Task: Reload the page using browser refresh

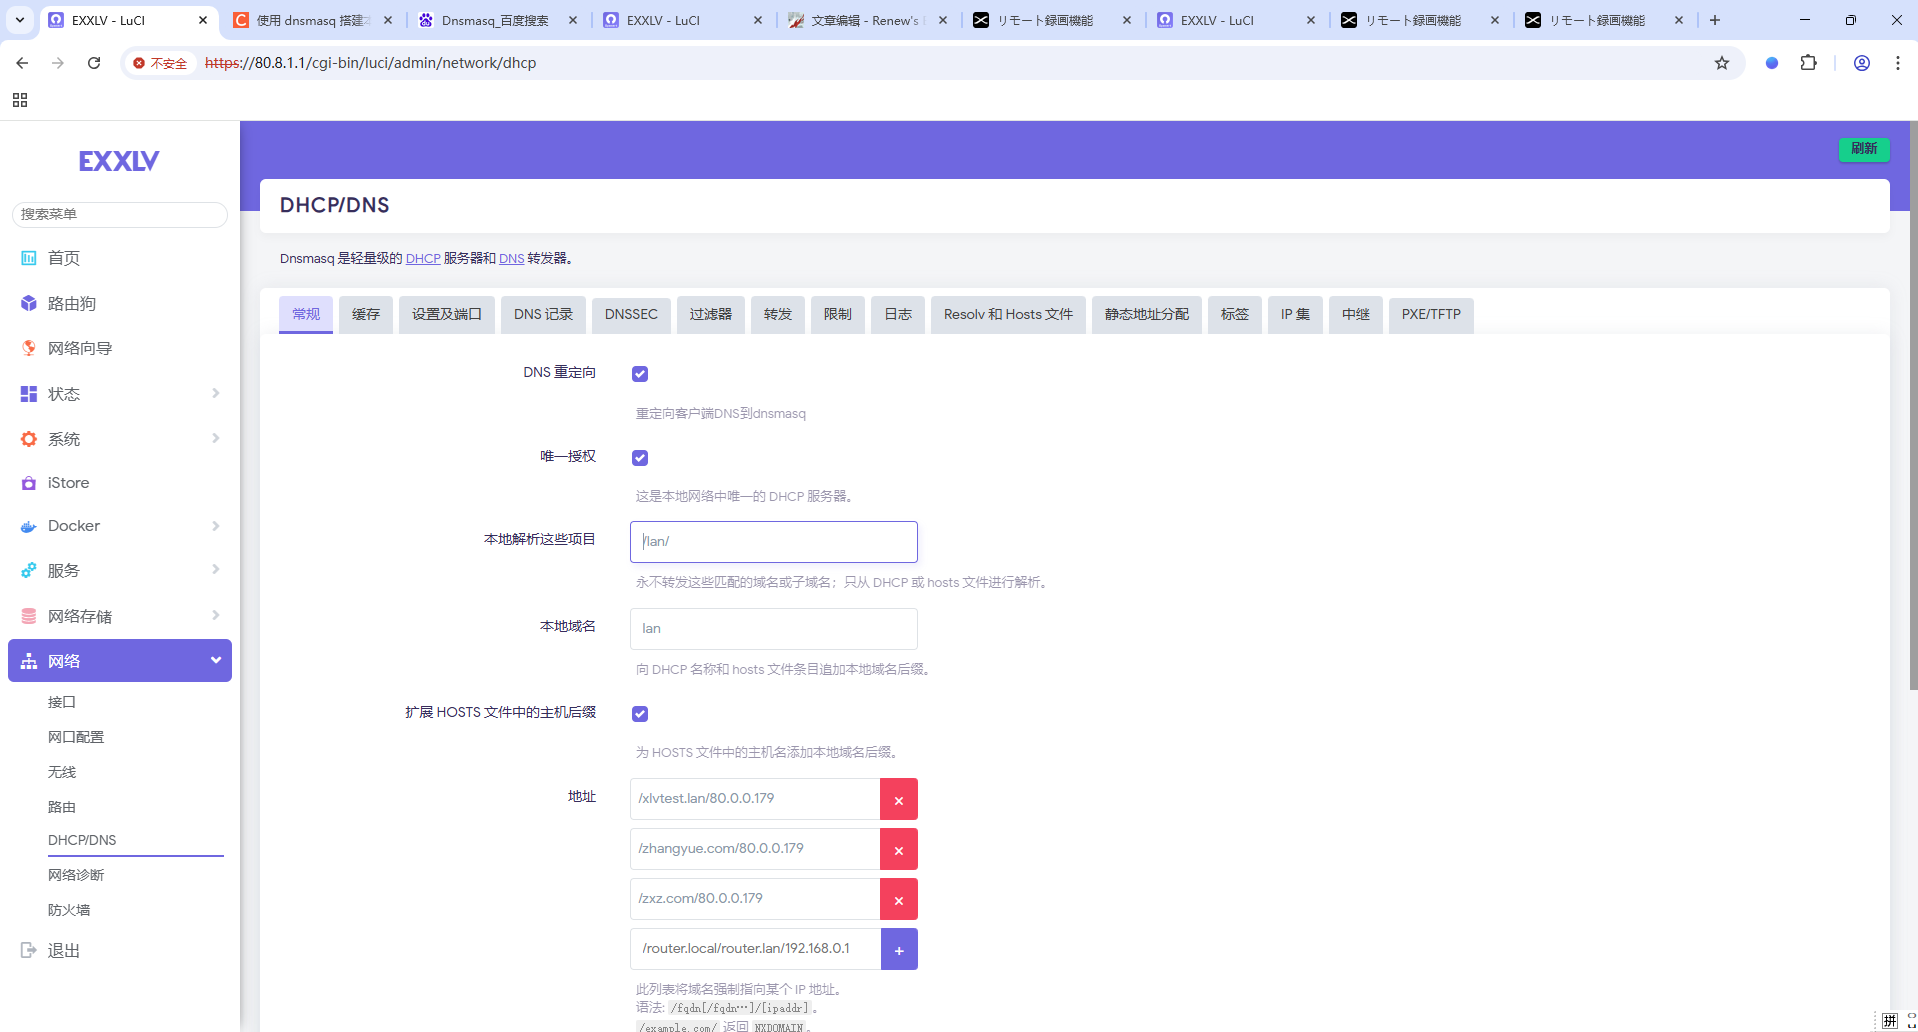Action: coord(94,63)
